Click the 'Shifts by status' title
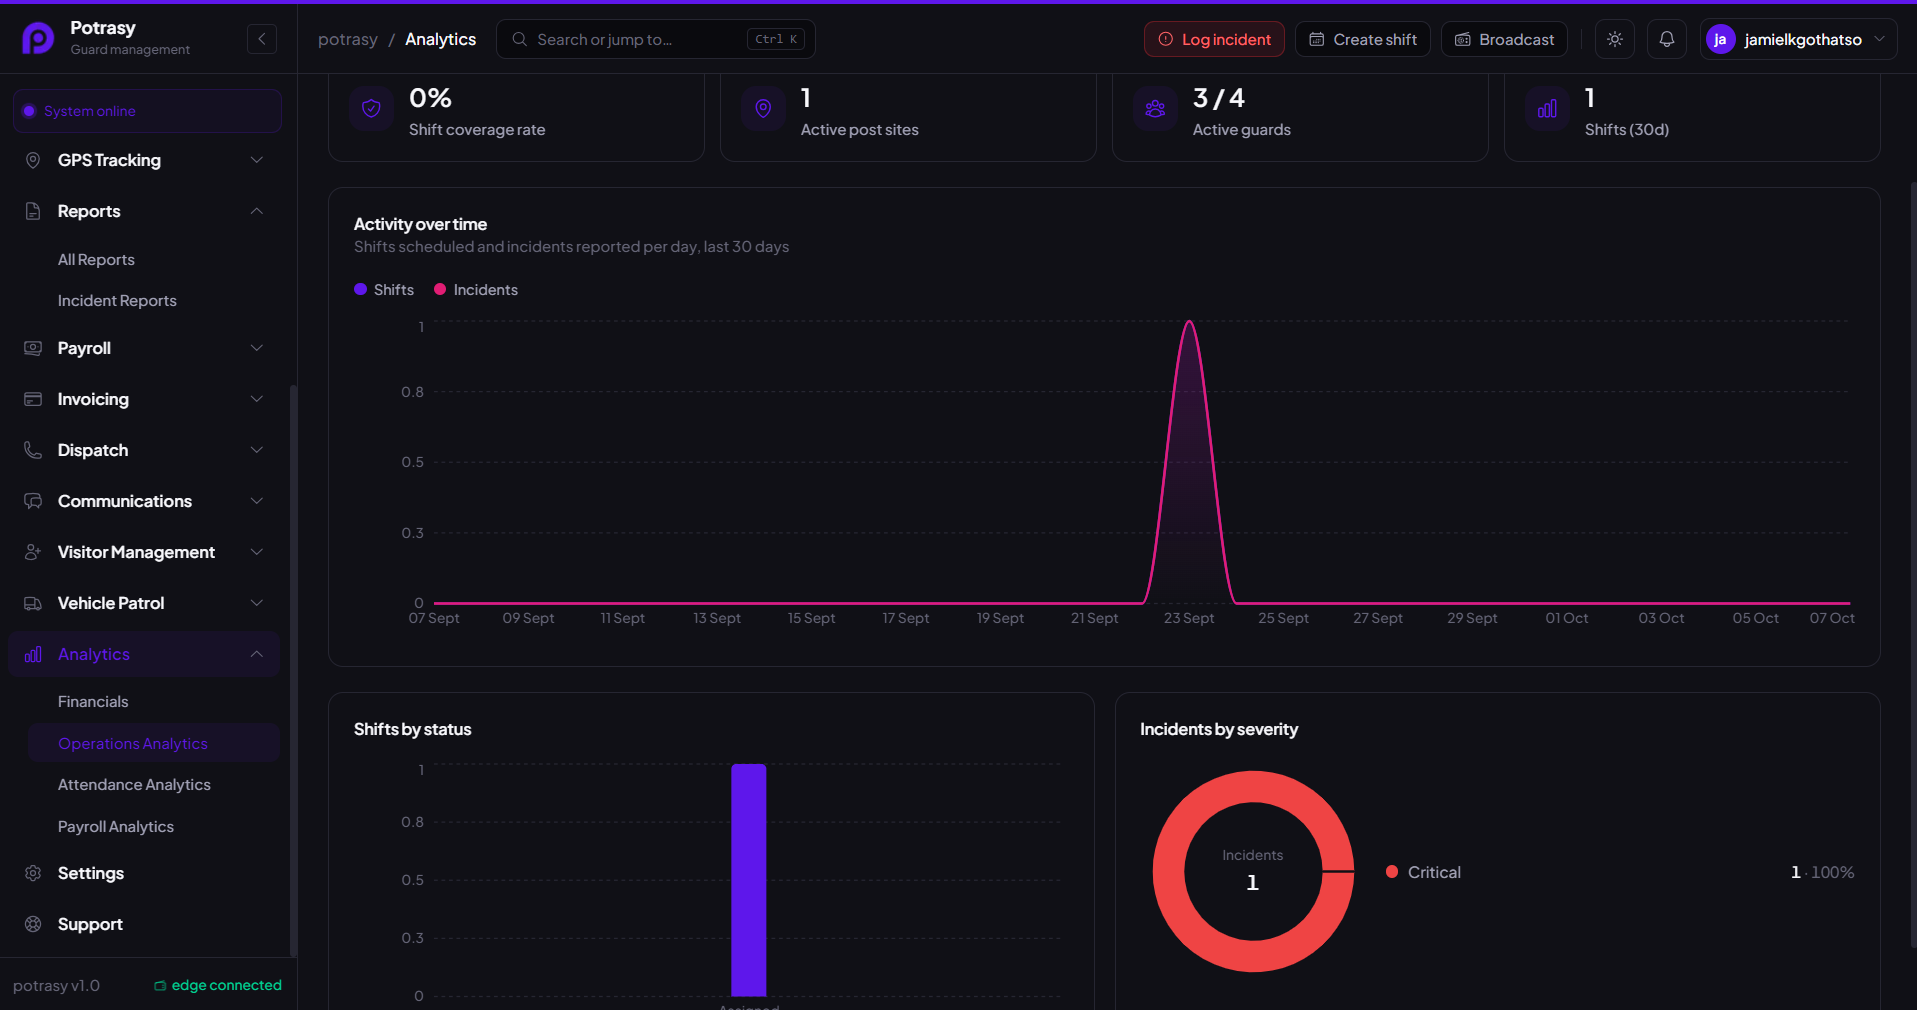 (412, 729)
